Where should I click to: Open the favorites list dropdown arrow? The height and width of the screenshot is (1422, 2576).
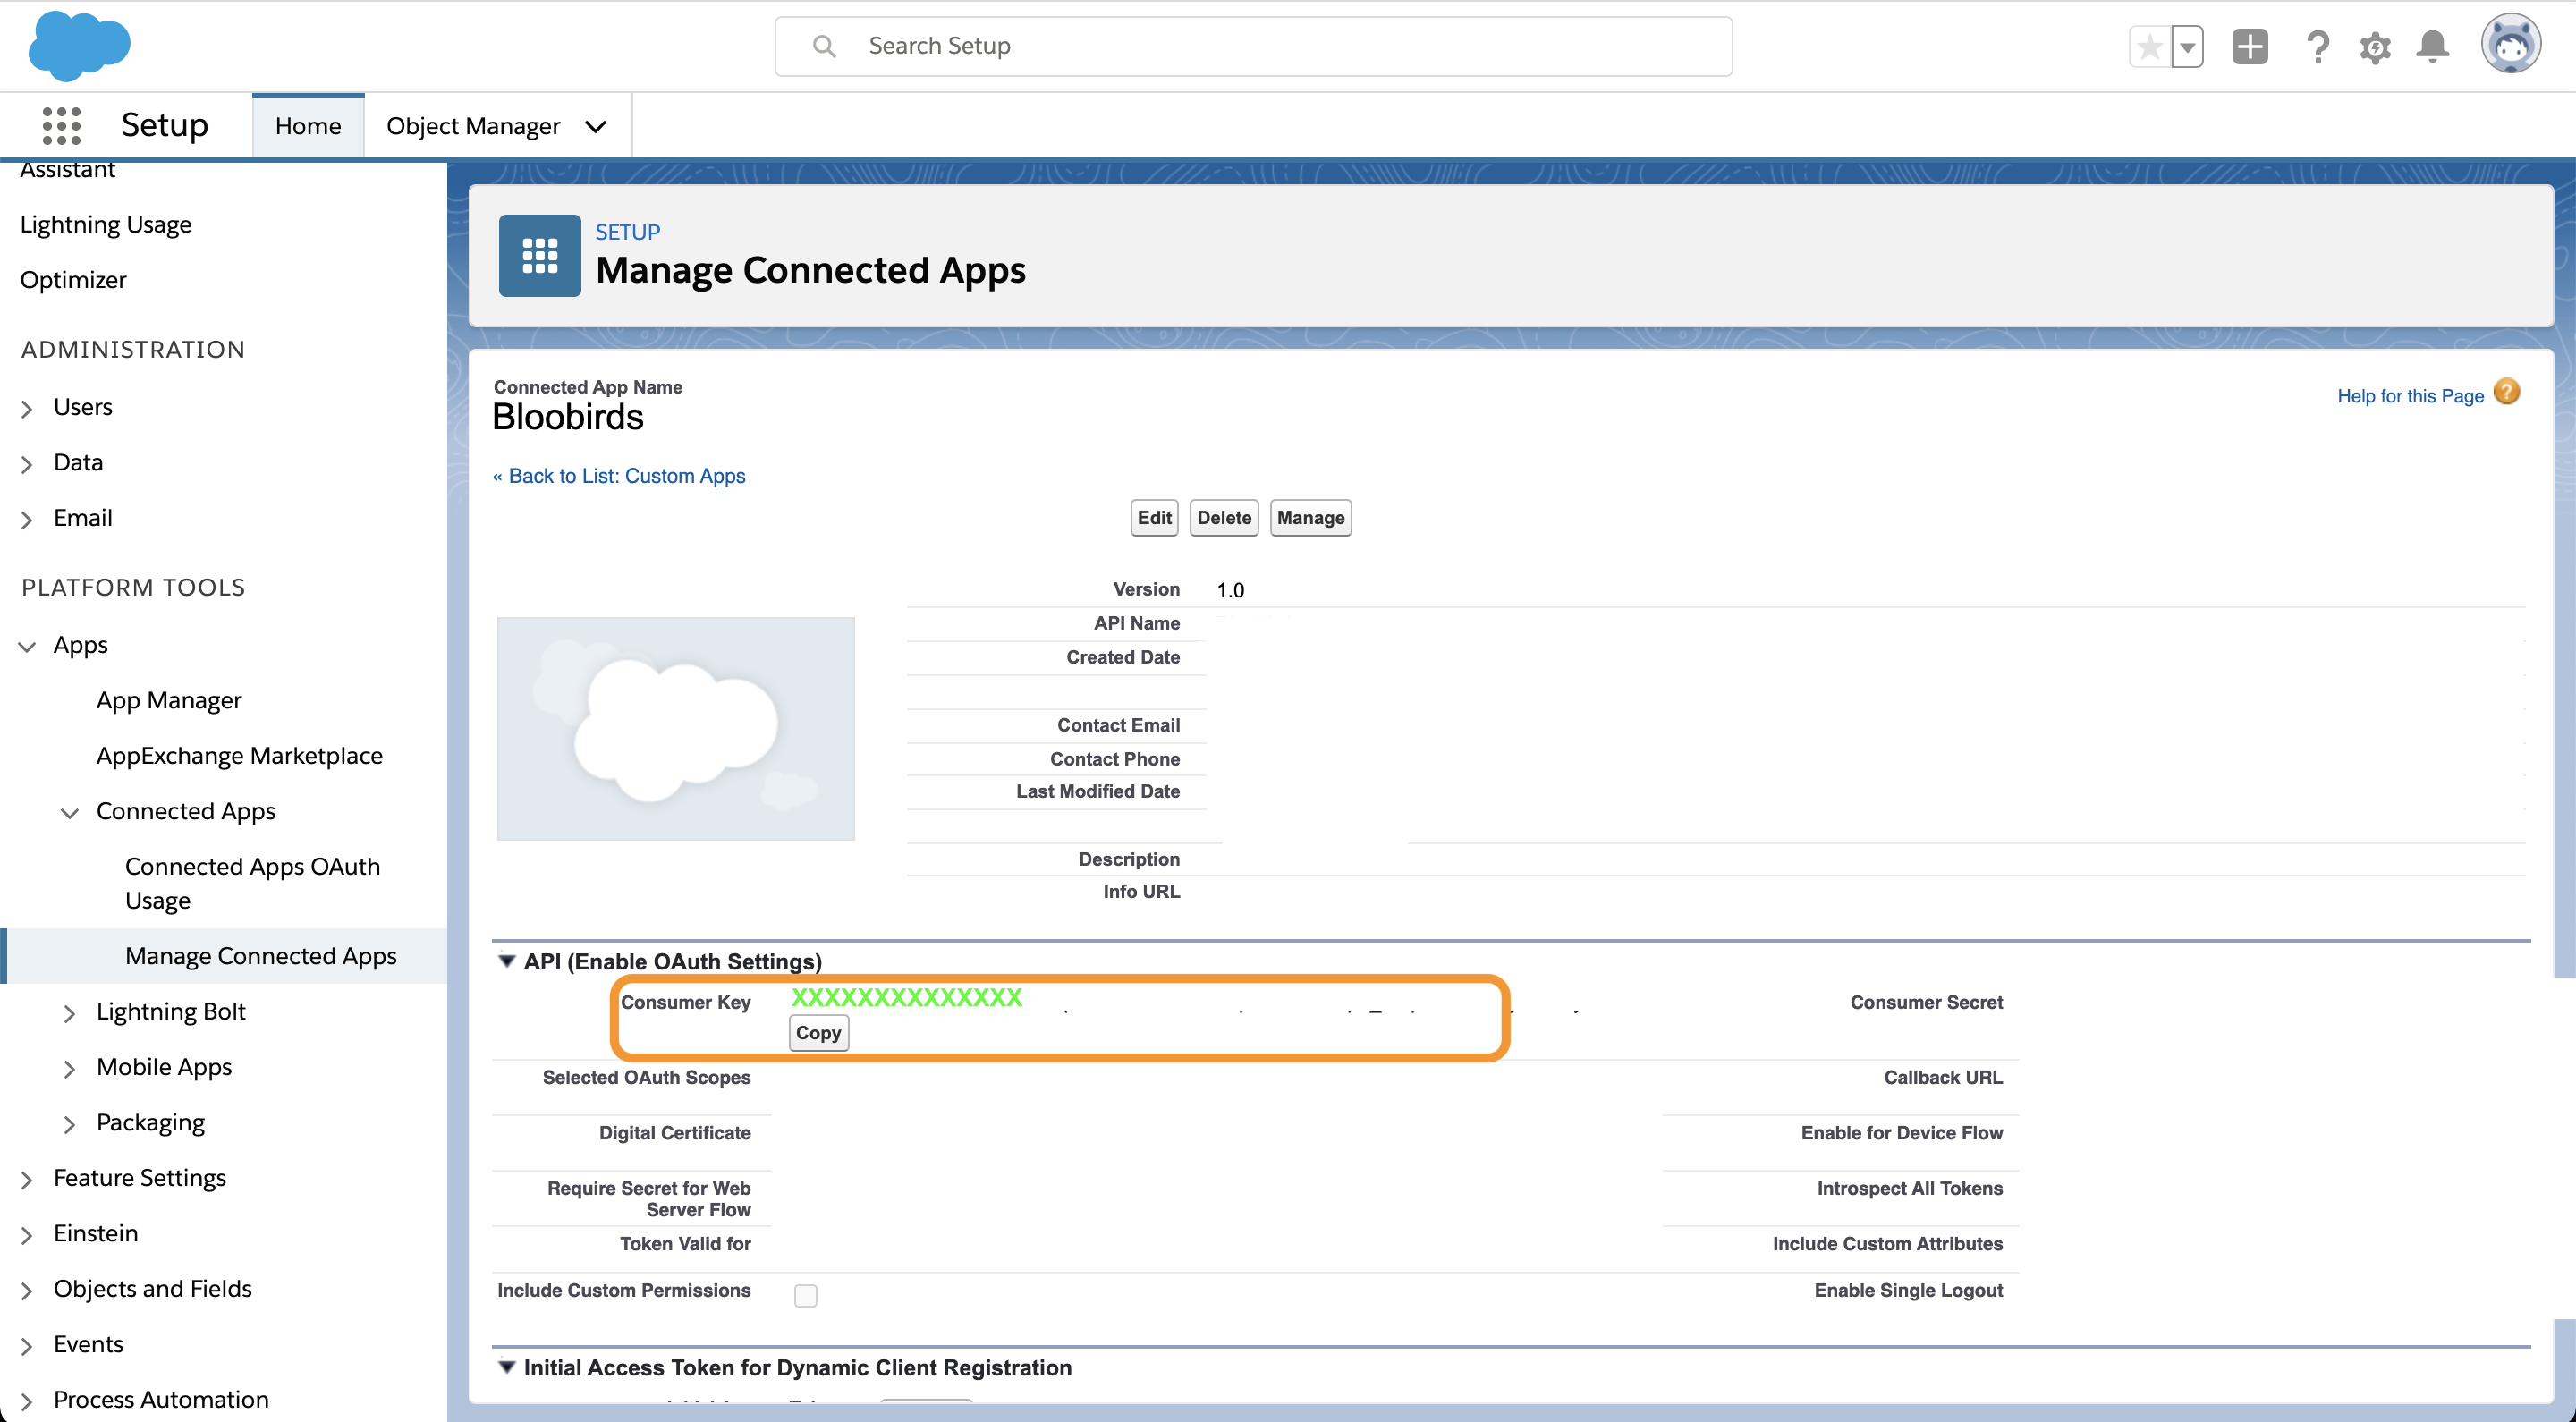(x=2187, y=46)
